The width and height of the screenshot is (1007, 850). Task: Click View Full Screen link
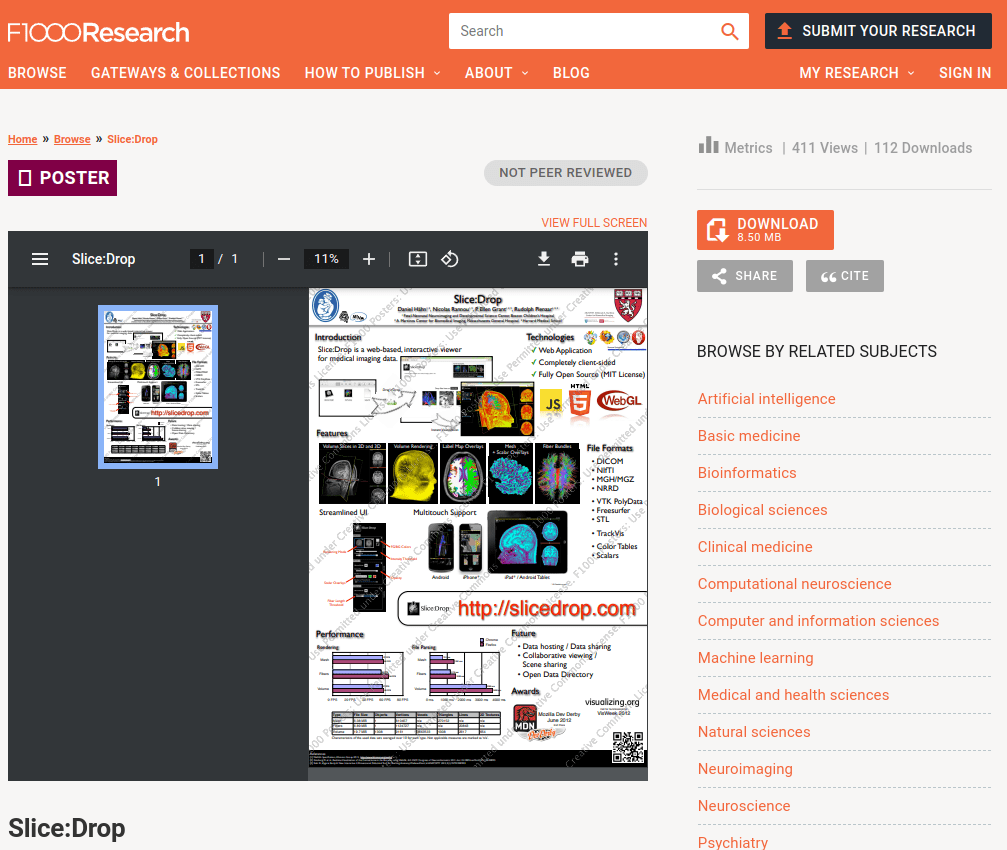tap(594, 223)
